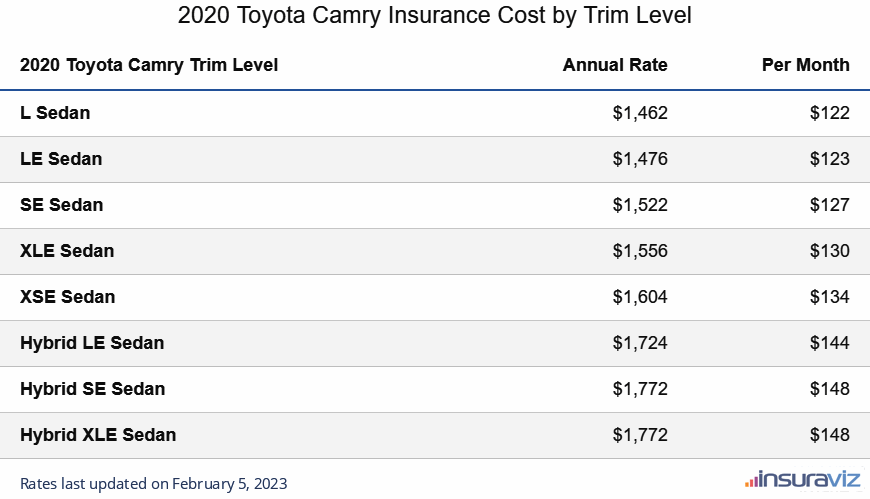Viewport: 870px width, 499px height.
Task: Click the rates last updated note
Action: pos(153,484)
